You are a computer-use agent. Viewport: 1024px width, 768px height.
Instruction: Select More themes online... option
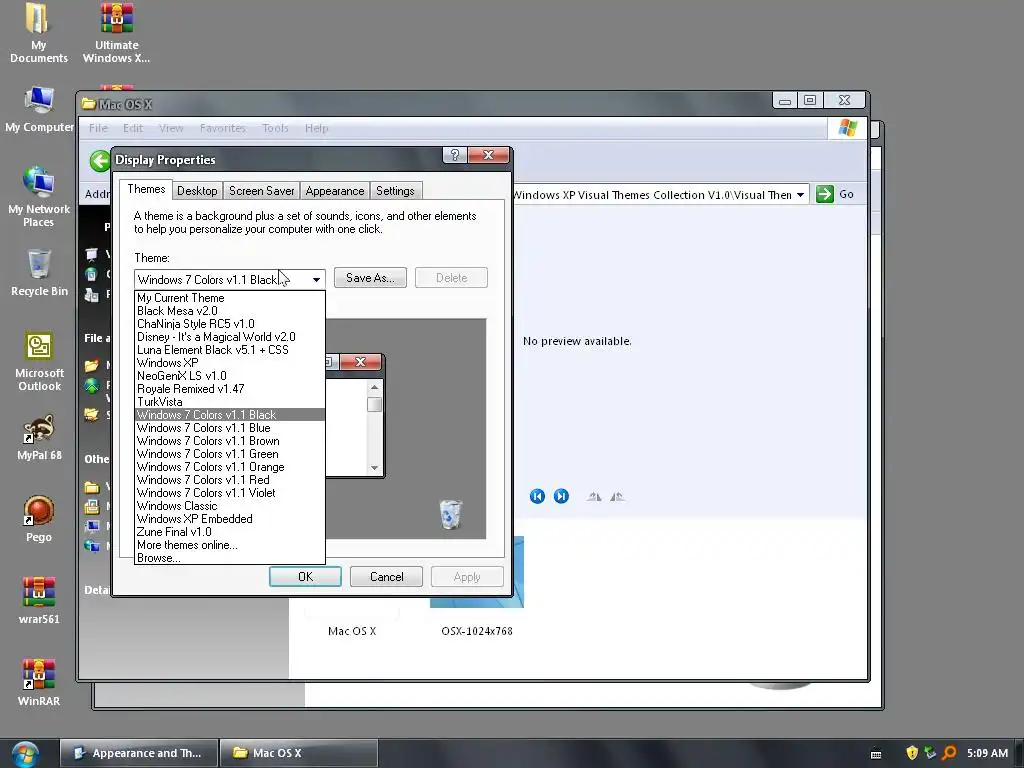tap(230, 545)
